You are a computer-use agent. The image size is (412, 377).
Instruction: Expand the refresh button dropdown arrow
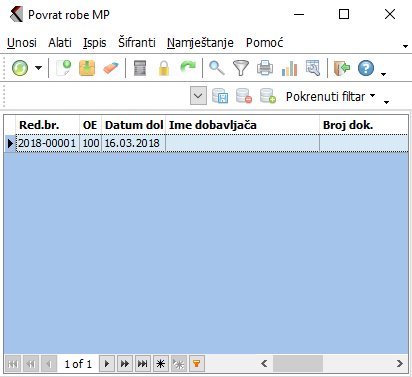point(39,68)
